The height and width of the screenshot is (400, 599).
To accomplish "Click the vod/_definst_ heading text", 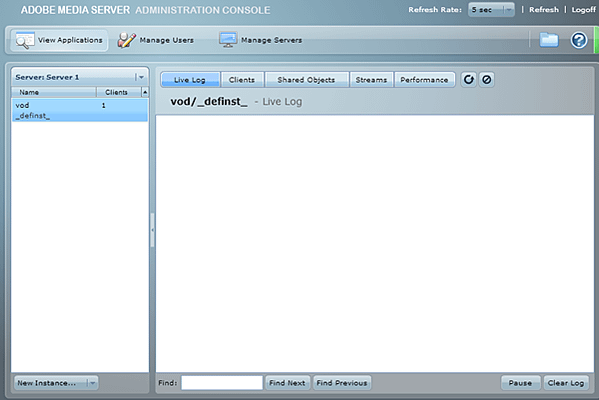I will [209, 102].
